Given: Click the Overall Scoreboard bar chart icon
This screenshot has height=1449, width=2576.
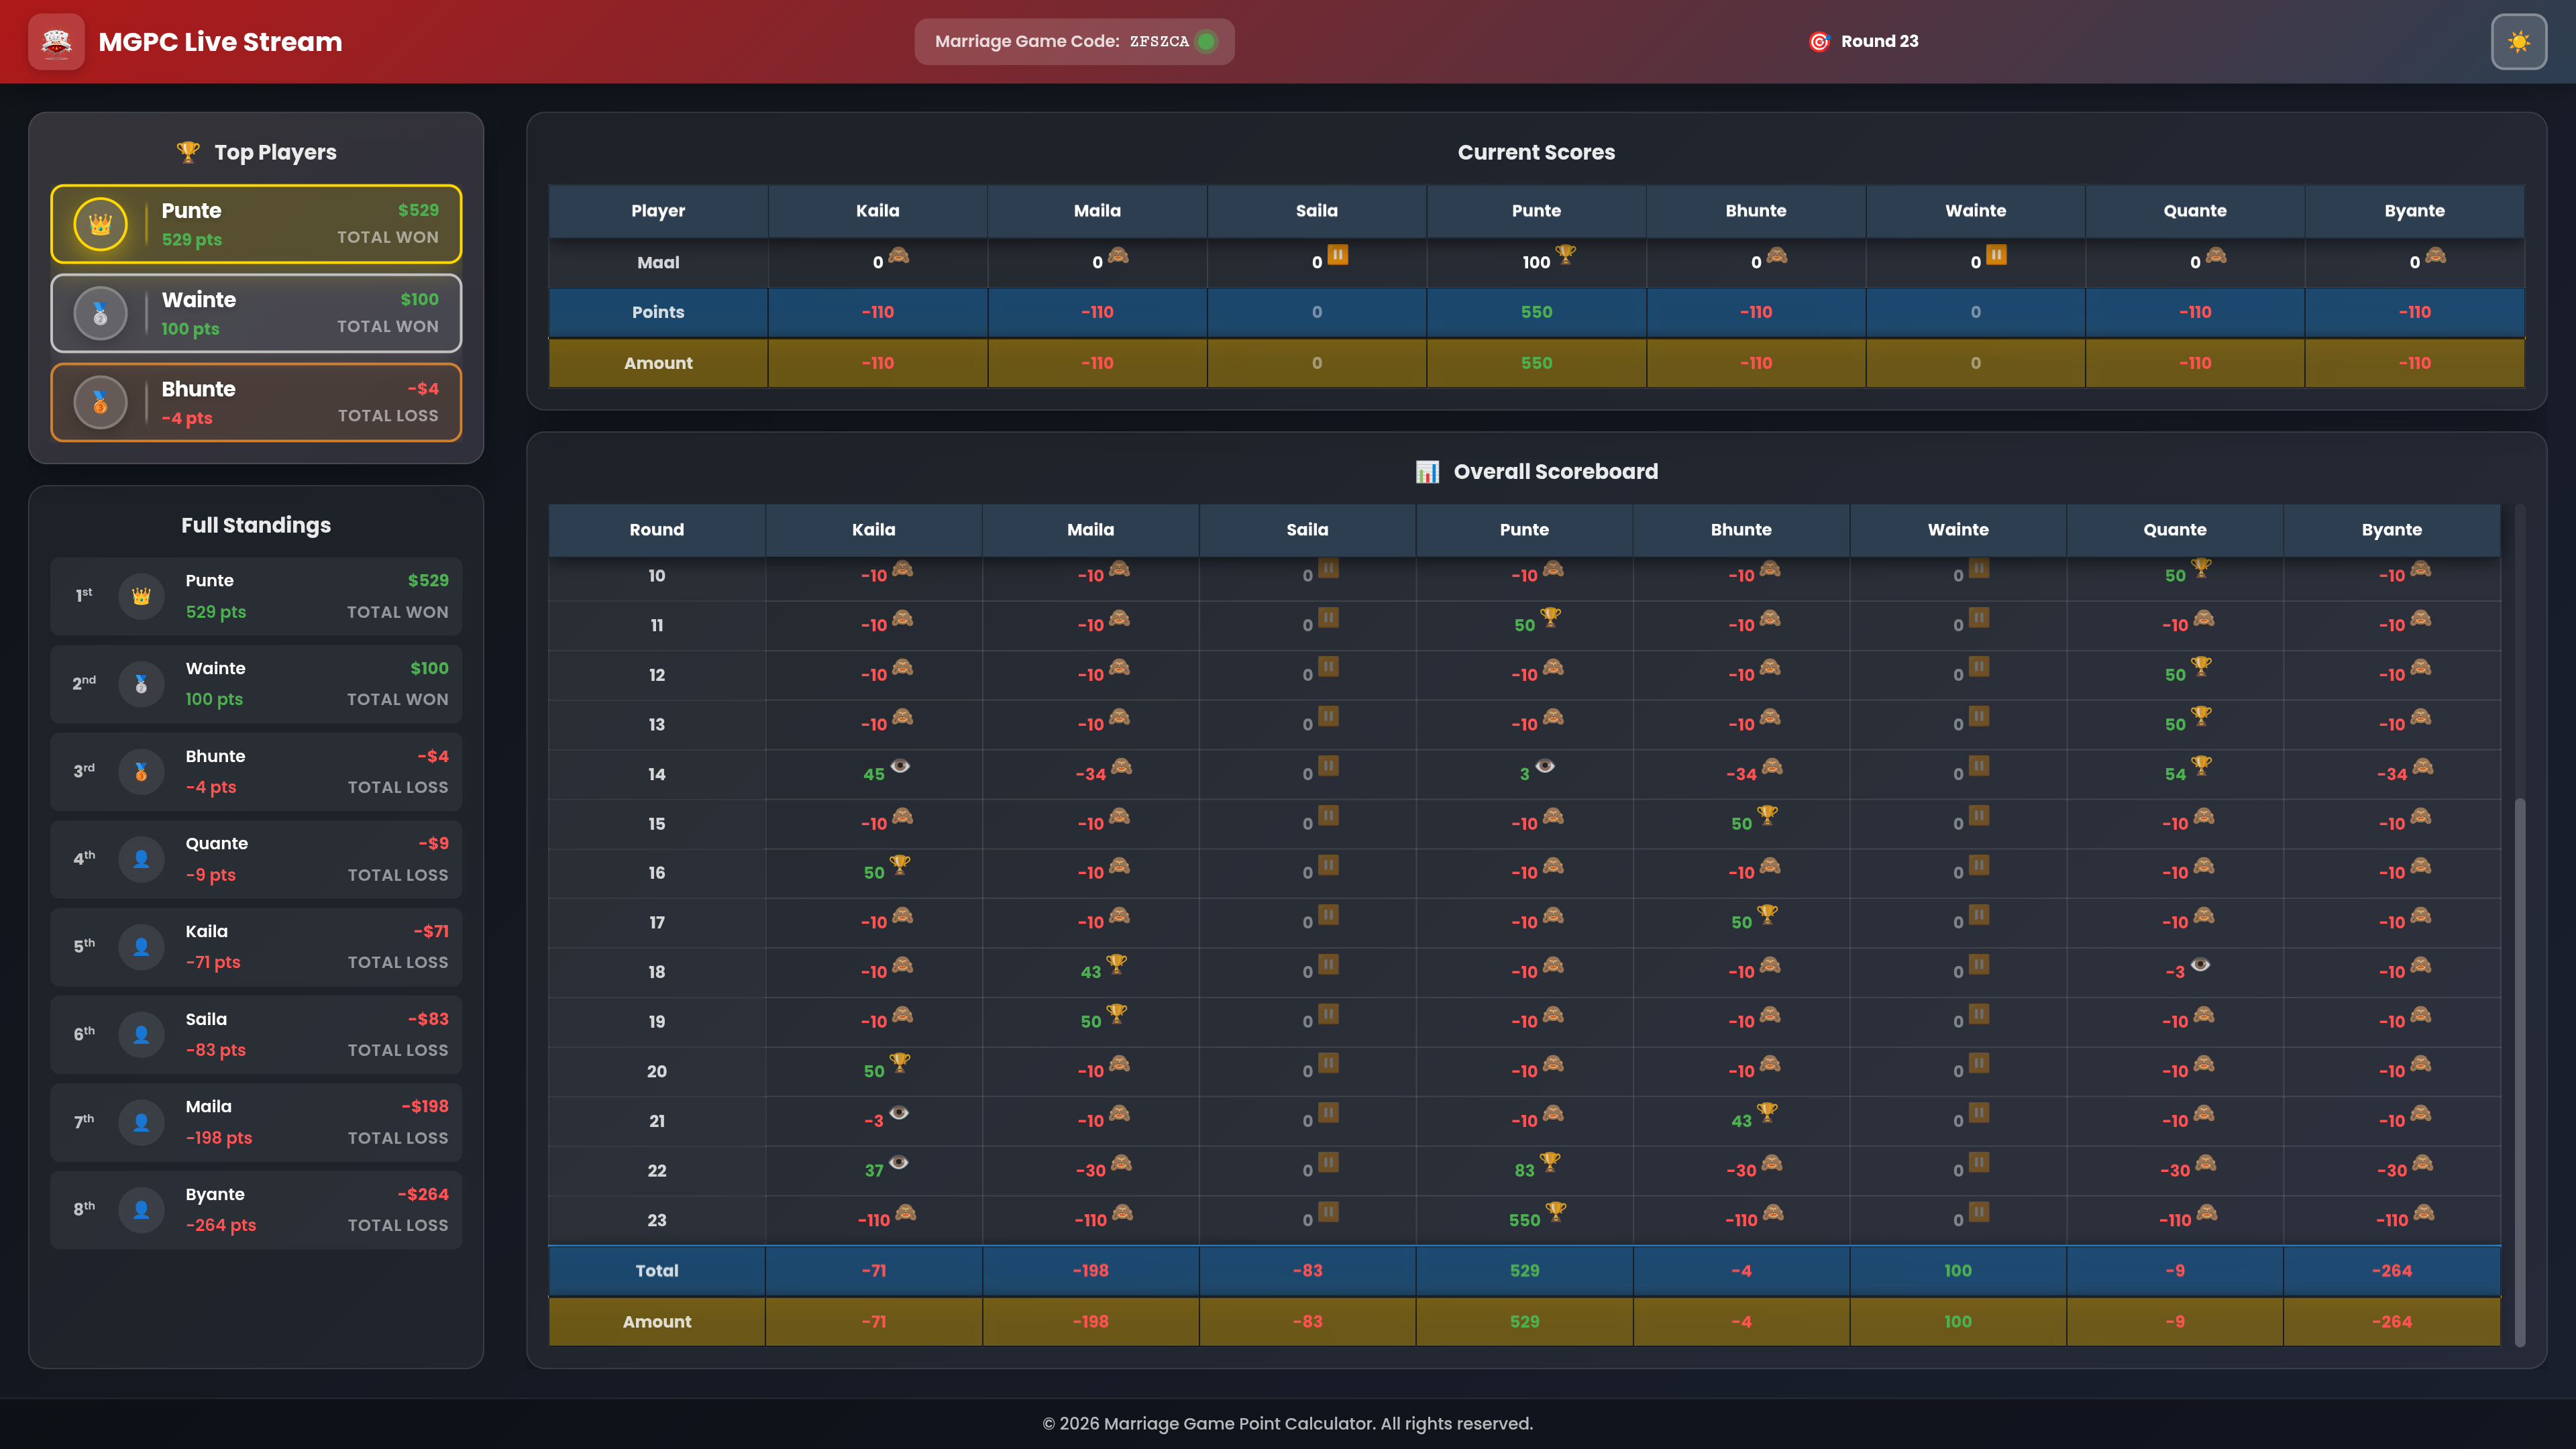Looking at the screenshot, I should 1427,472.
